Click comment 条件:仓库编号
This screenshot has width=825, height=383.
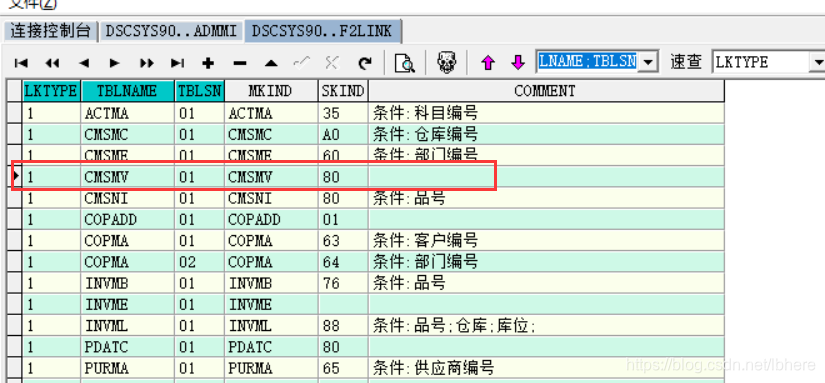425,135
